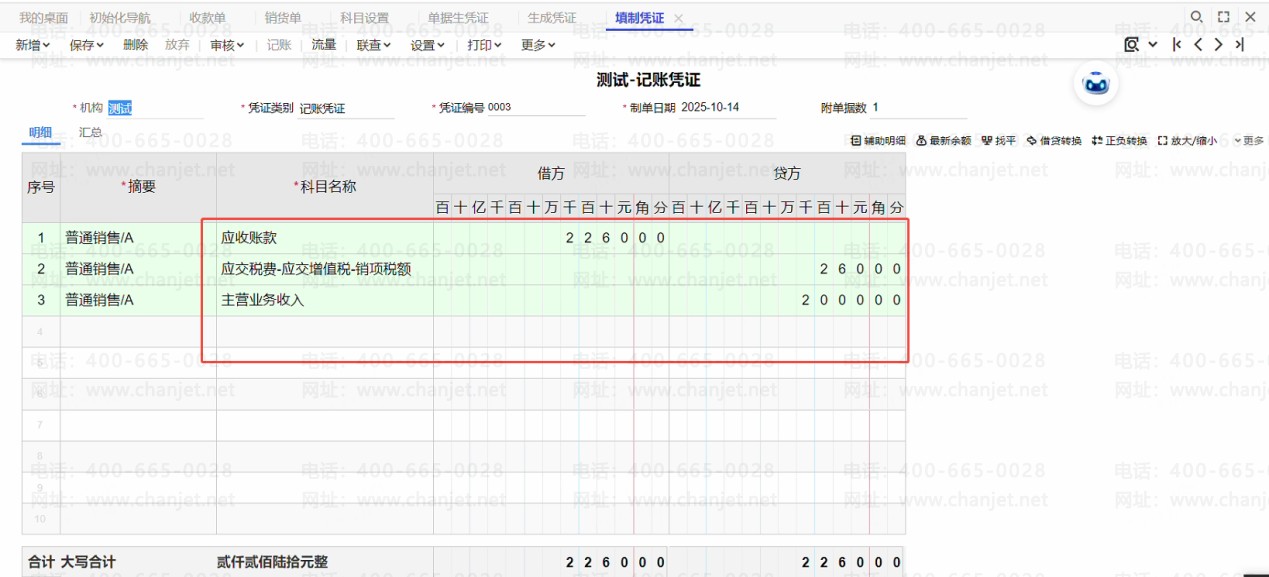The height and width of the screenshot is (577, 1269).
Task: Open the 新增 dropdown menu
Action: coord(33,45)
